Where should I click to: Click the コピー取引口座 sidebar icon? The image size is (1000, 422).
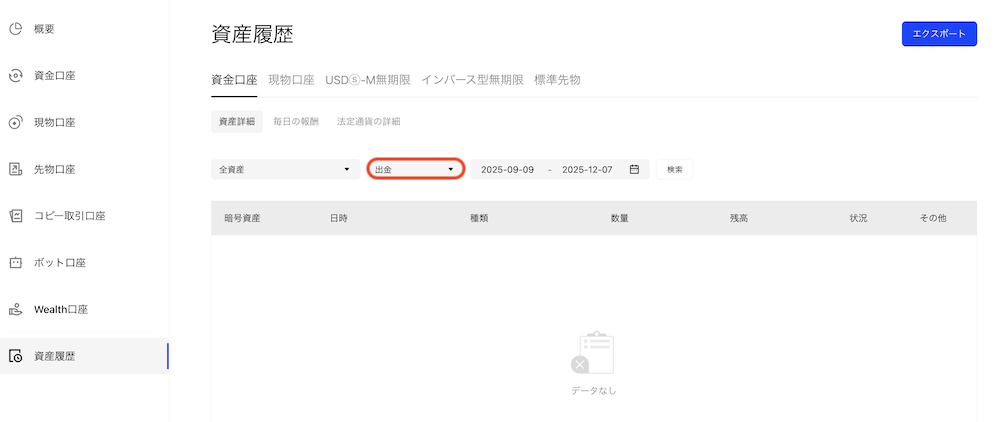click(x=15, y=216)
